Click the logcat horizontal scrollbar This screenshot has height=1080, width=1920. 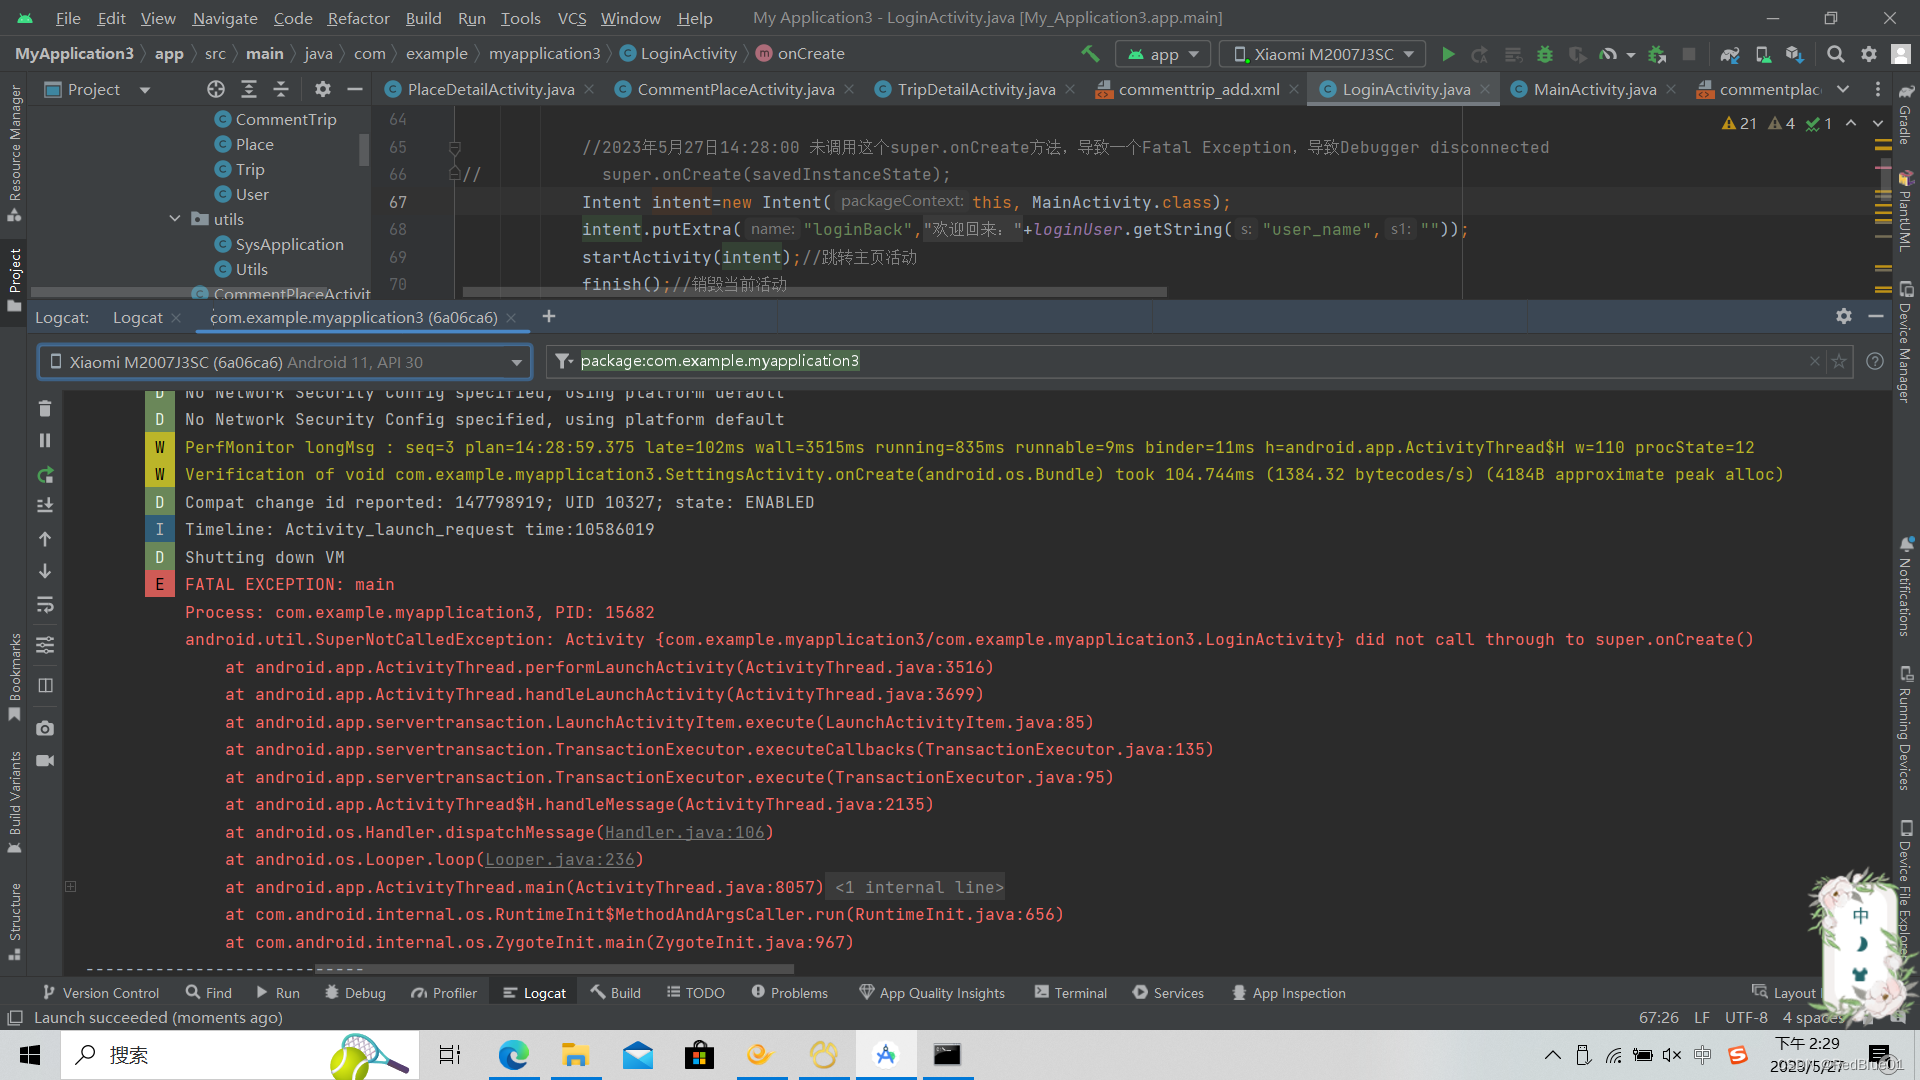555,968
